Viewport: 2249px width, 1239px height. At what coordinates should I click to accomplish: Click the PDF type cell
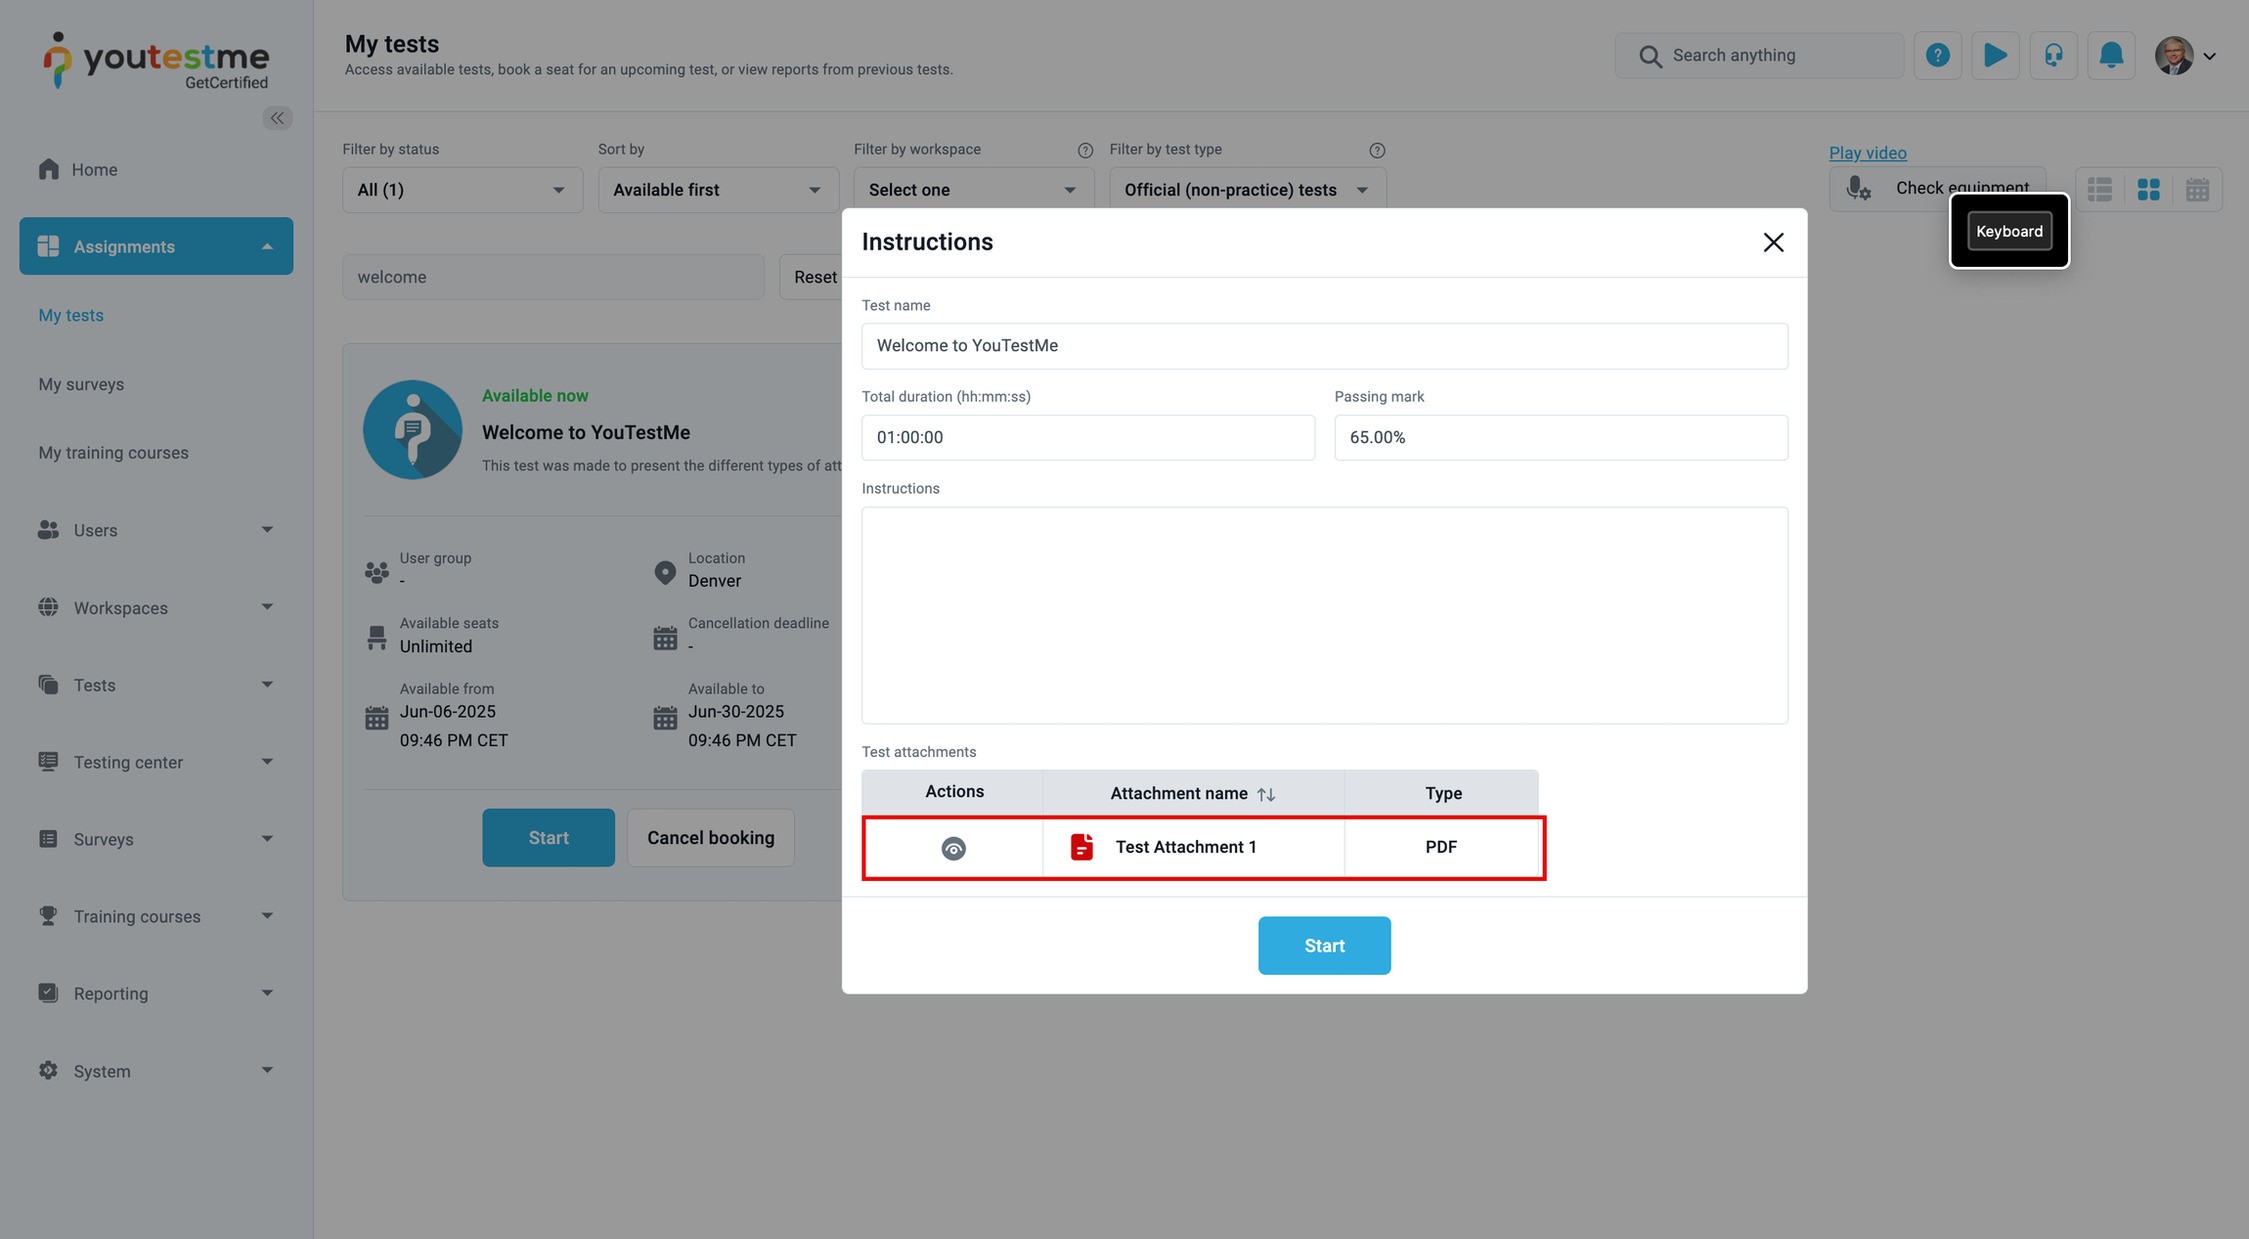click(x=1441, y=847)
